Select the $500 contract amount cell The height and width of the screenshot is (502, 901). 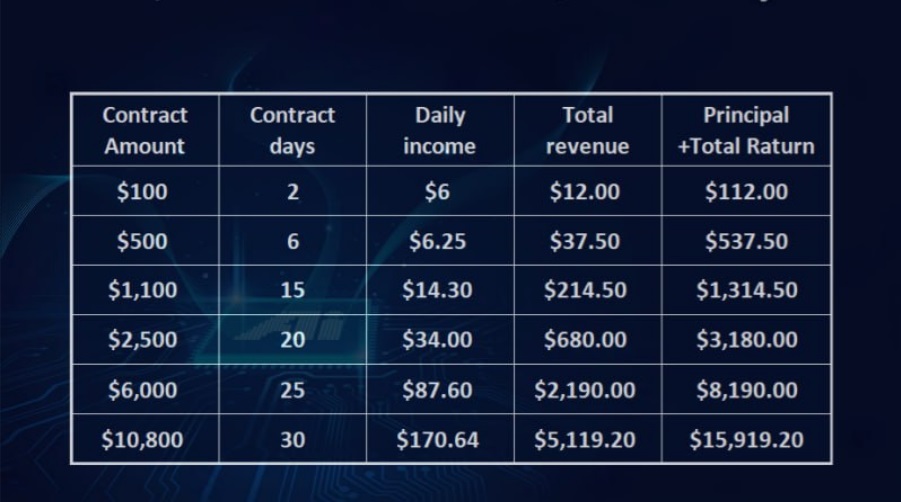[x=142, y=241]
